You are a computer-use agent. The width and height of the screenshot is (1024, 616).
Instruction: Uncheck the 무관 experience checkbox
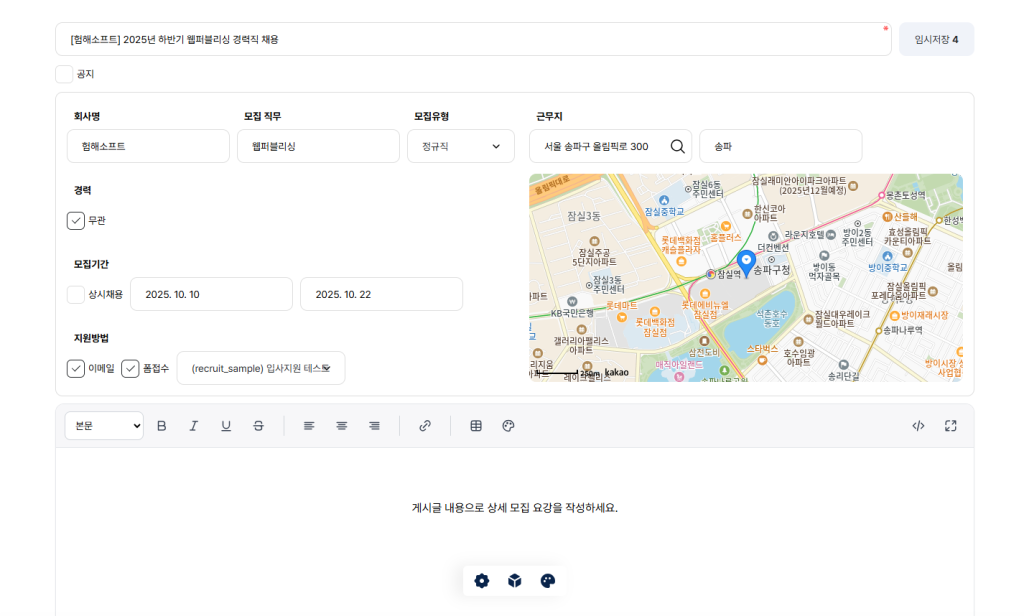pos(76,220)
